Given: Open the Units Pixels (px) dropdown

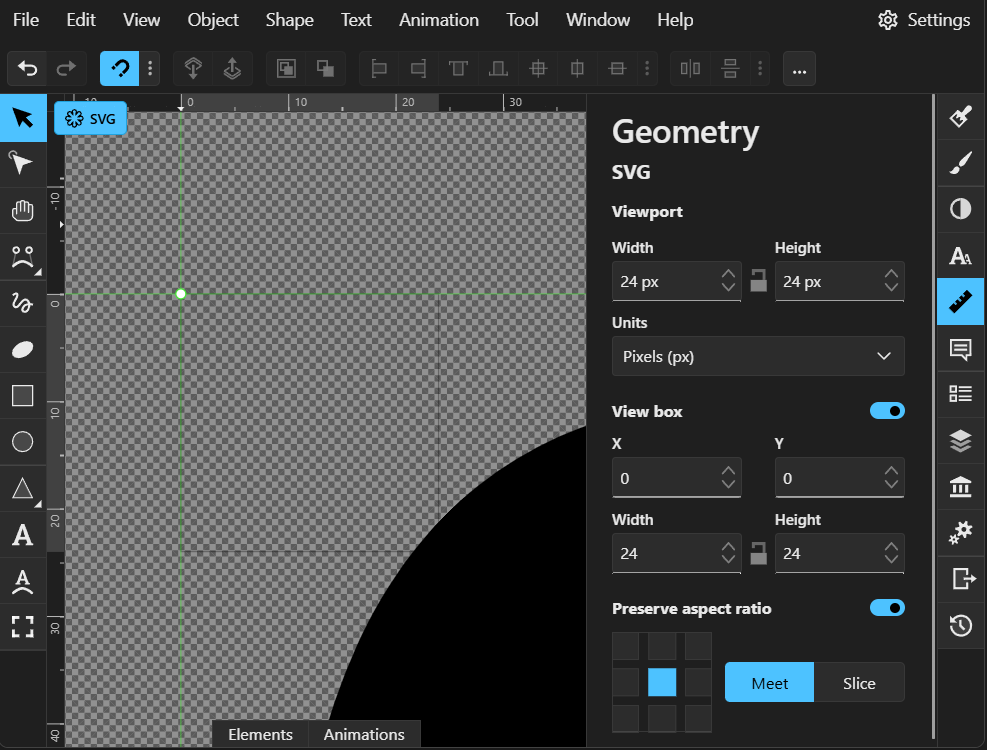Looking at the screenshot, I should 757,356.
